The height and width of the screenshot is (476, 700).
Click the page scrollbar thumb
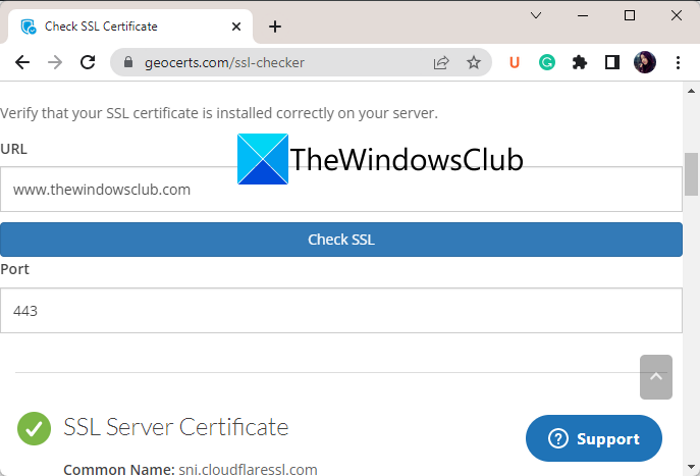(692, 174)
